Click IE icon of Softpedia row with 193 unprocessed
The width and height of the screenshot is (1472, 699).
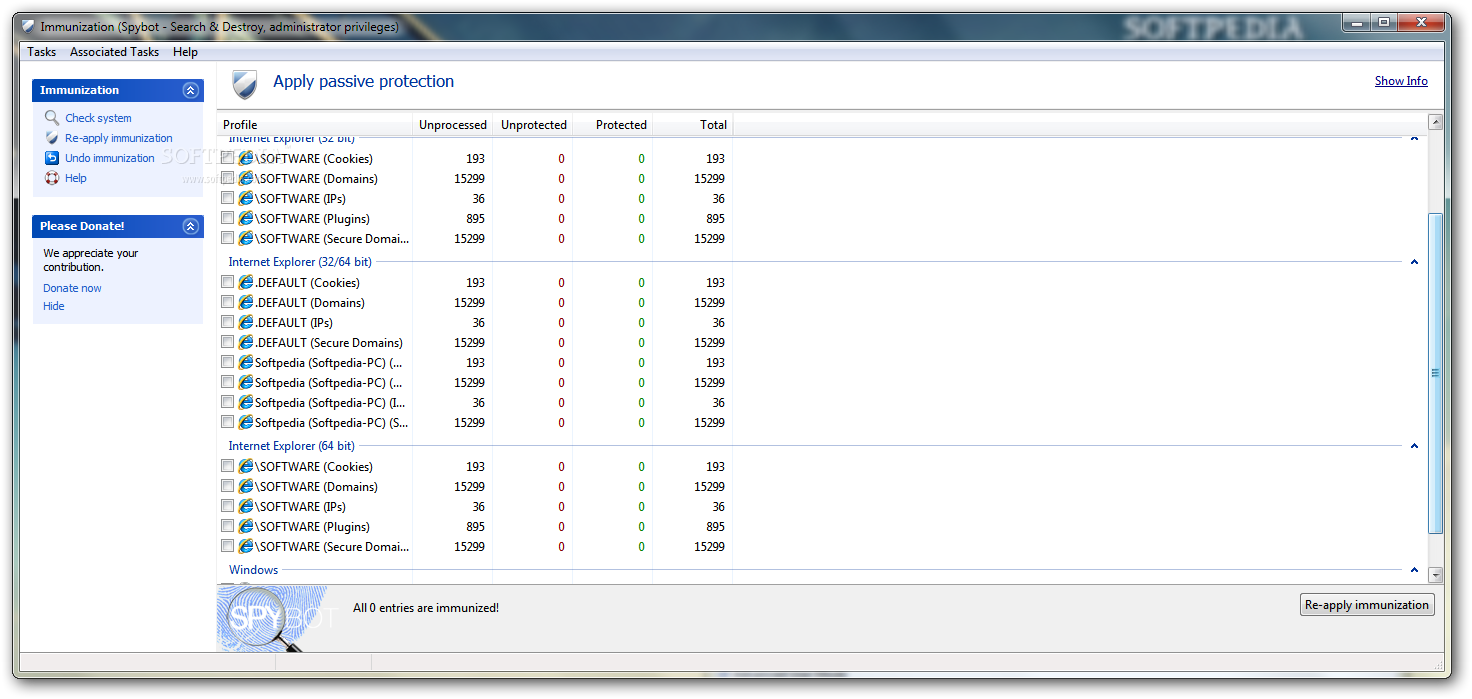point(246,362)
